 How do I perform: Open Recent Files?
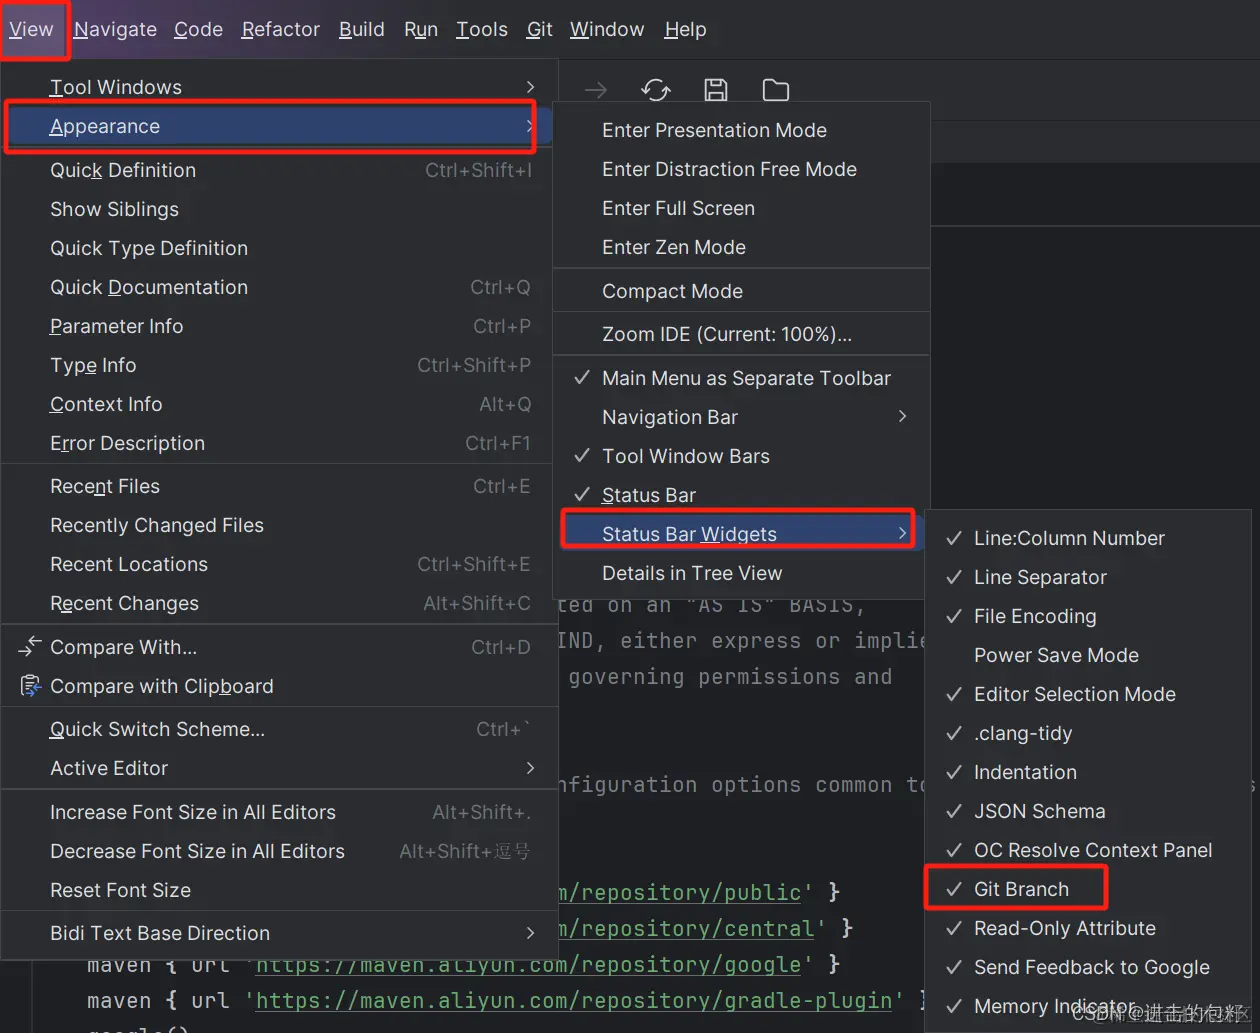point(278,486)
